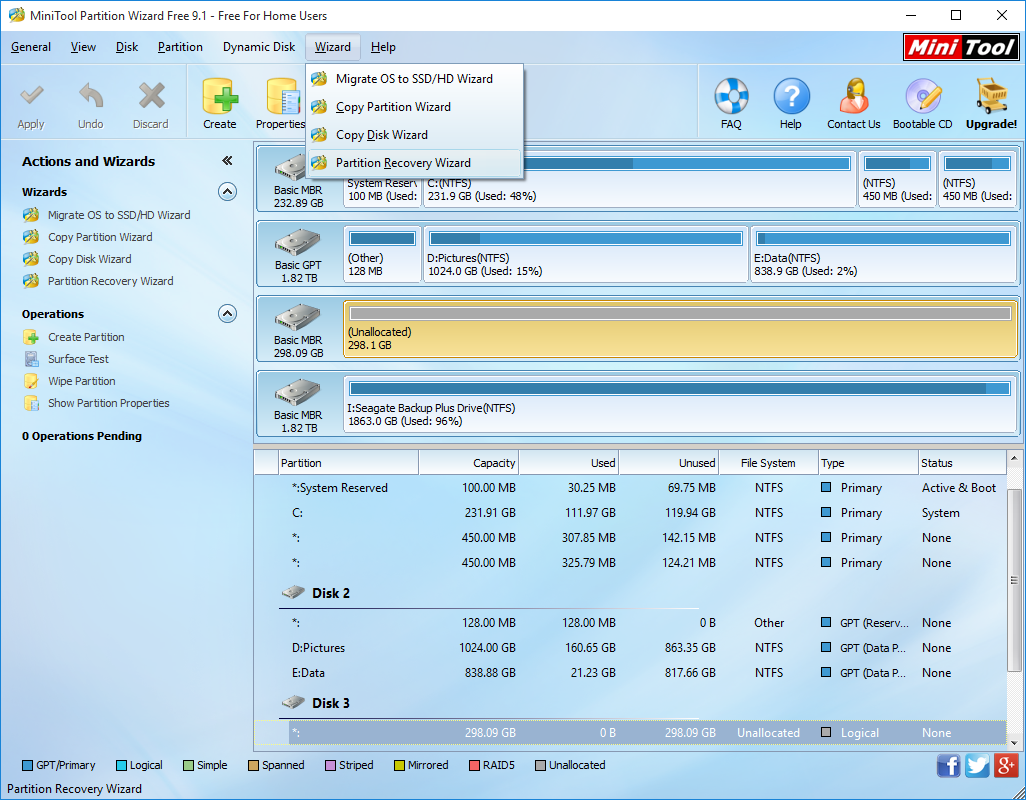
Task: Sort by the File System column header
Action: point(768,462)
